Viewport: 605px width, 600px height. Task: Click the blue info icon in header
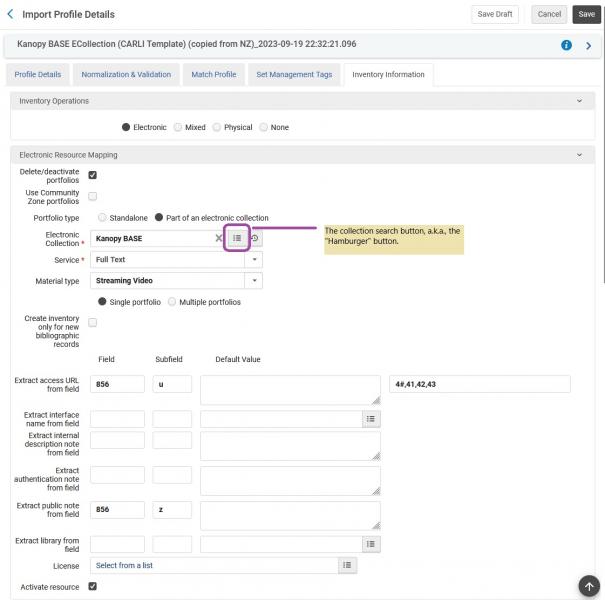pos(566,45)
